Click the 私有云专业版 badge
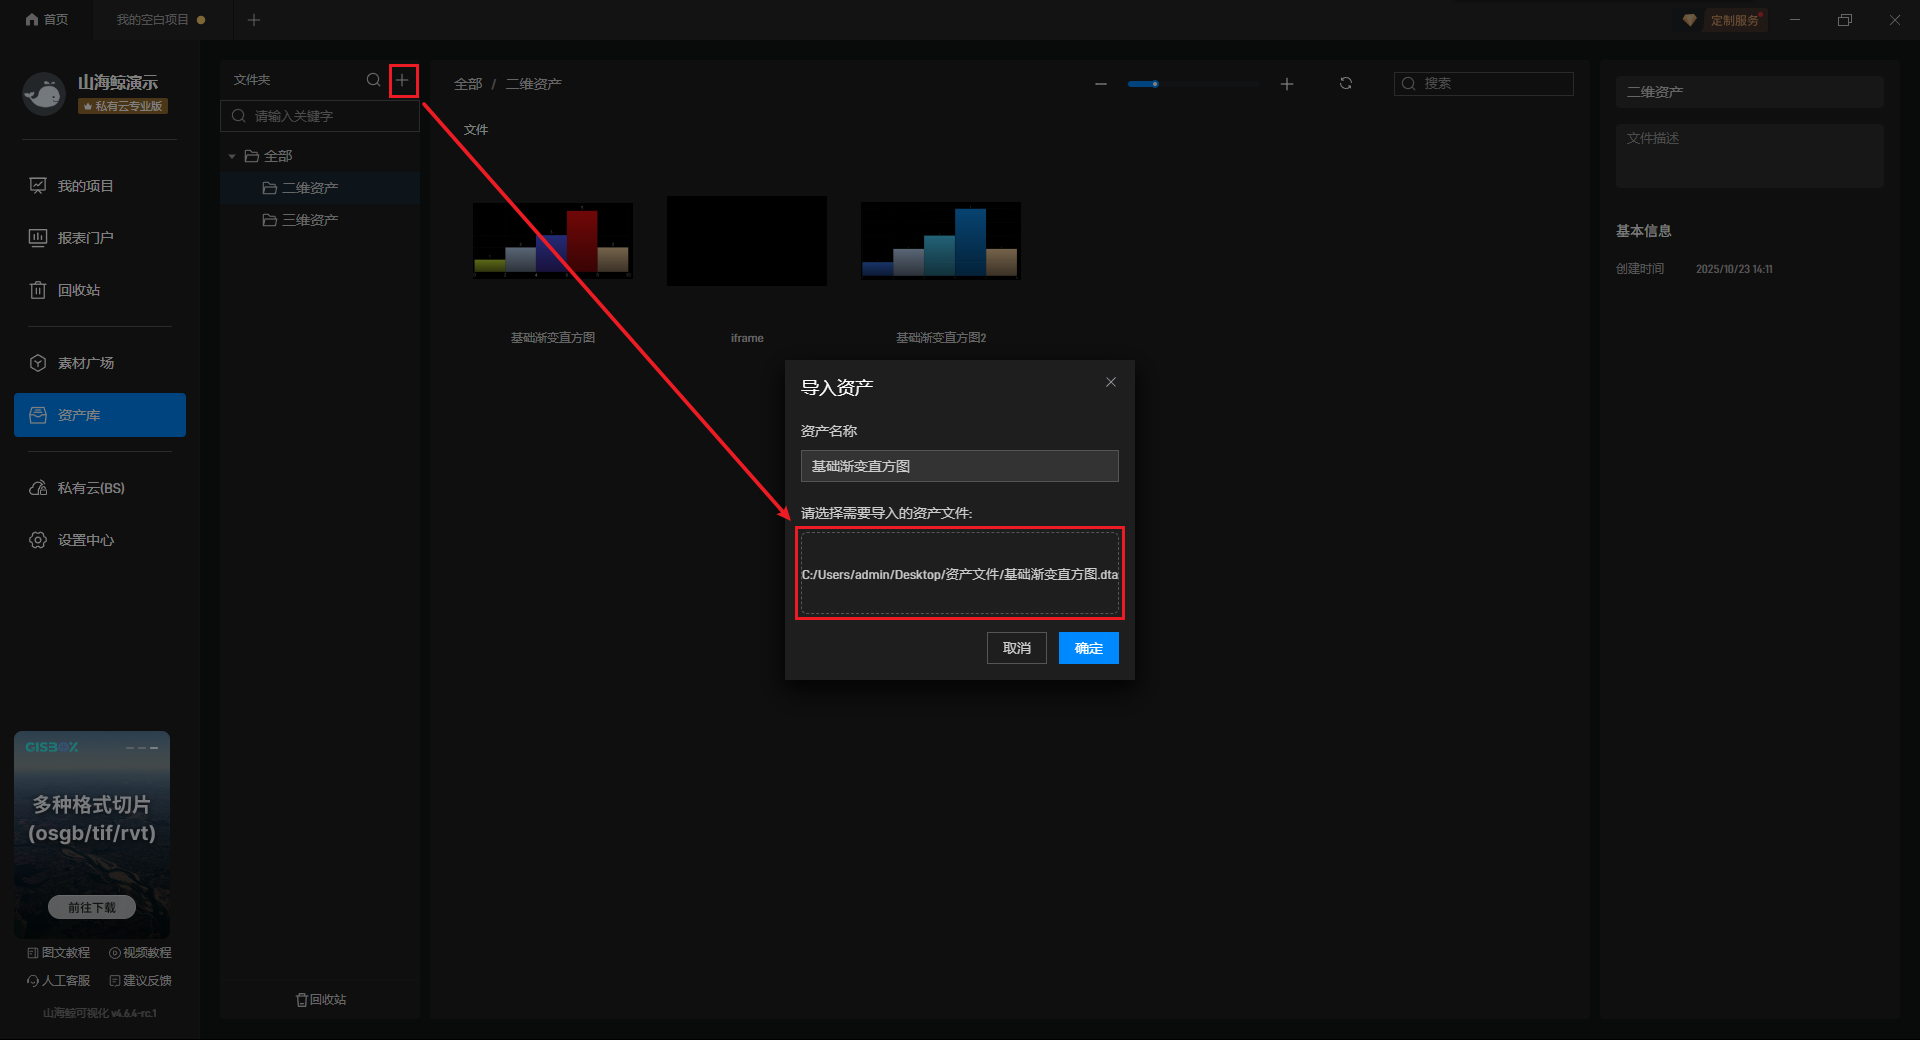Screen dimensions: 1920x1040 click(123, 106)
